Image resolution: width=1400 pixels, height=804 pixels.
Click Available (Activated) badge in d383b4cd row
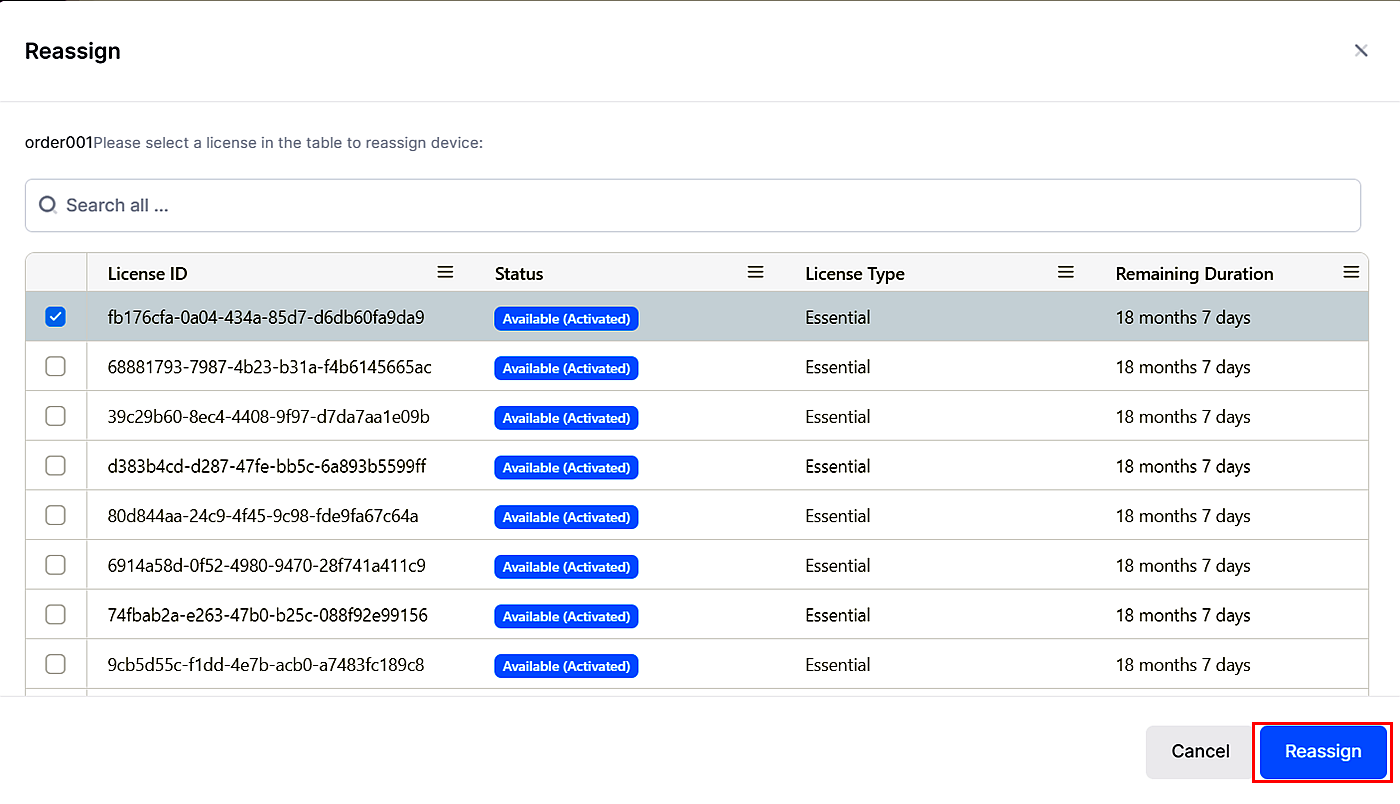pos(566,467)
